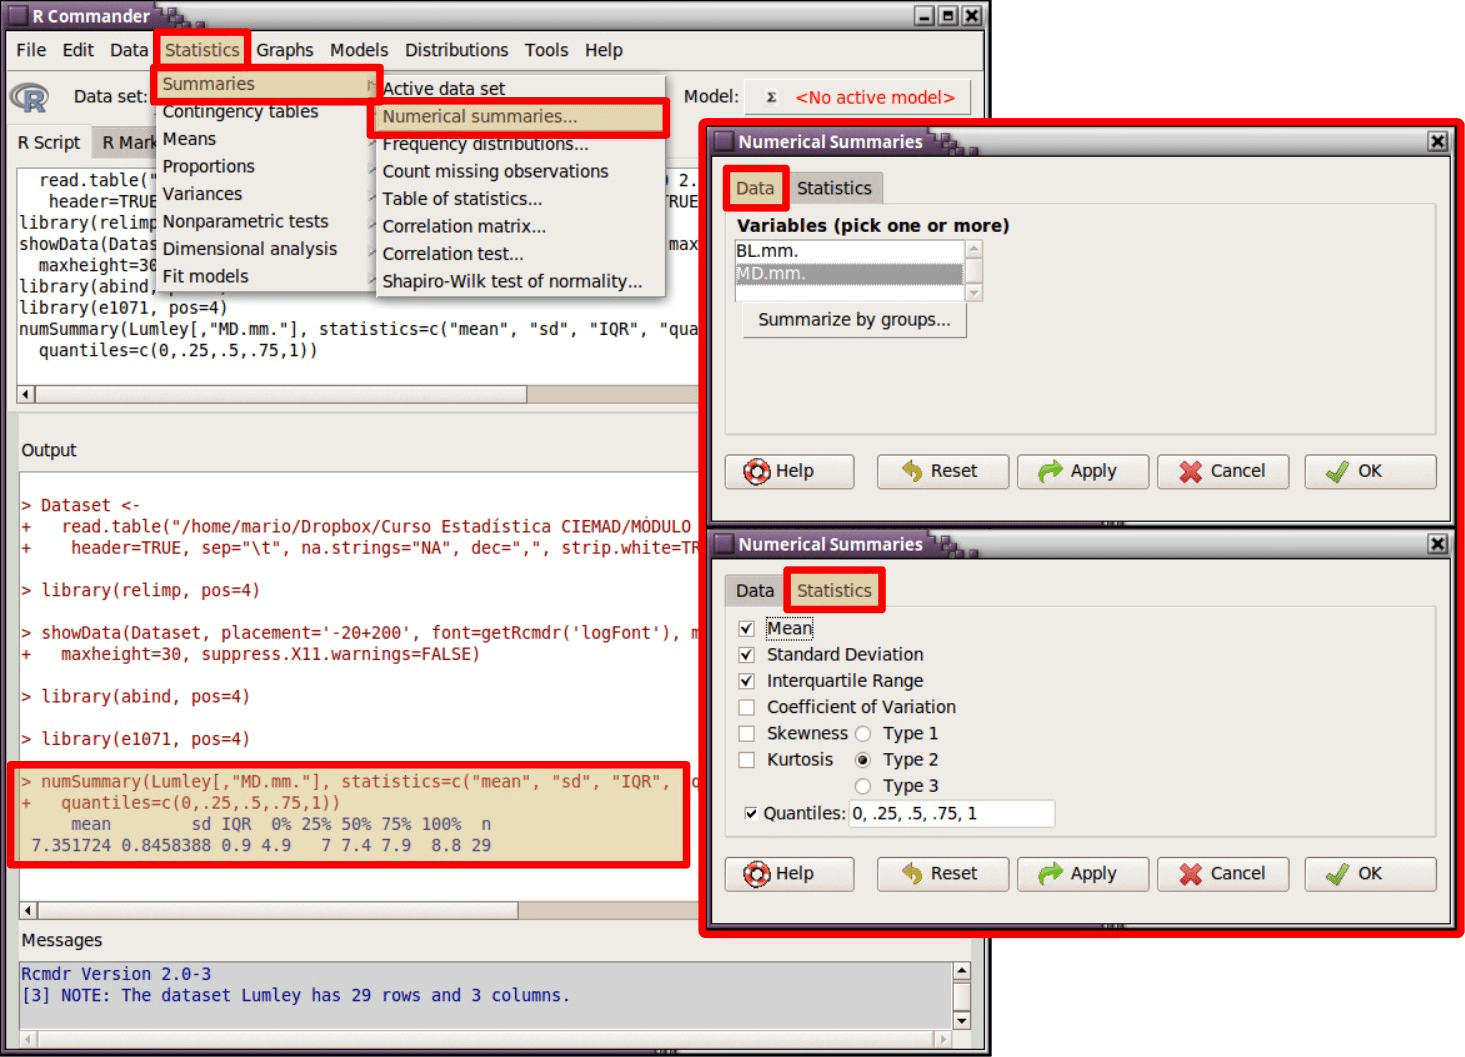
Task: Uncheck the Interquartile Range checkbox
Action: 746,681
